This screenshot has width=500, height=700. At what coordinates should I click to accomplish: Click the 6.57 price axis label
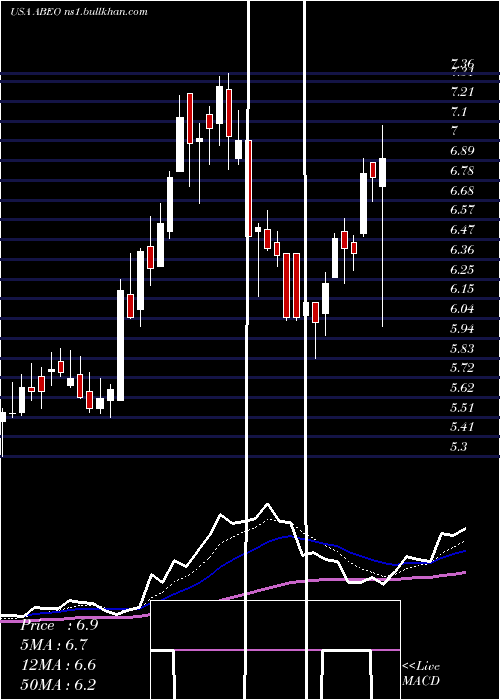(462, 210)
